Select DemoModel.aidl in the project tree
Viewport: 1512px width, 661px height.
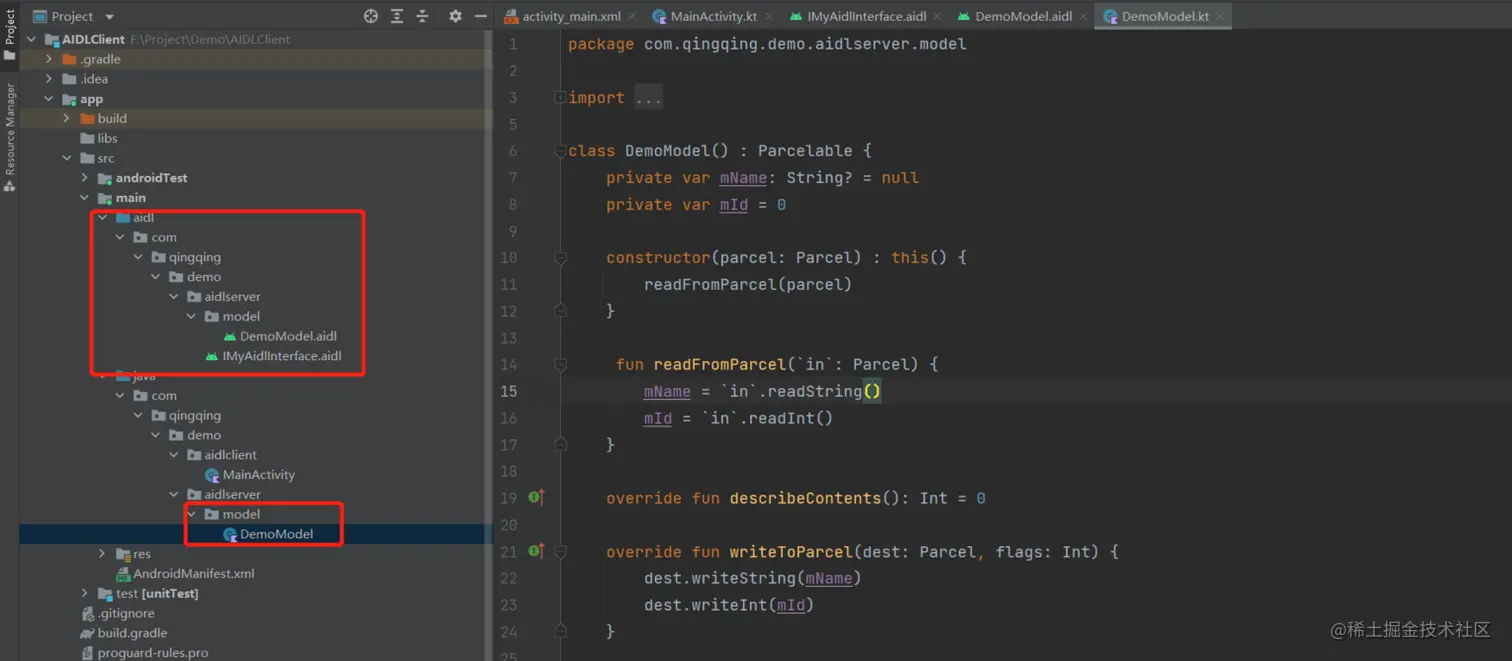click(288, 336)
